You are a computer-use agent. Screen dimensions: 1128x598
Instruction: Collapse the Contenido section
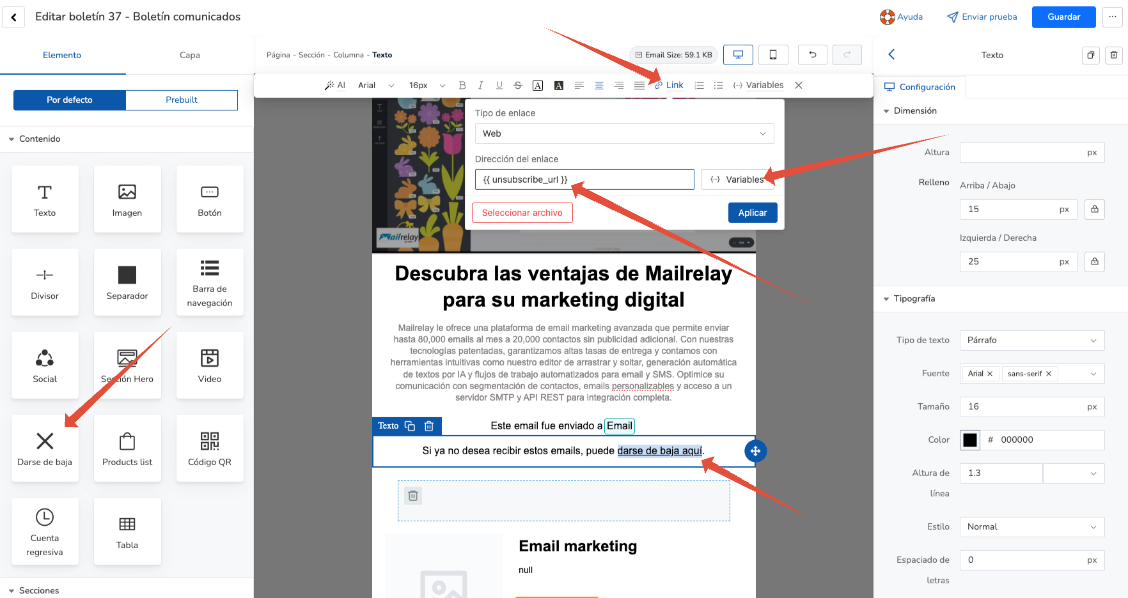point(35,139)
